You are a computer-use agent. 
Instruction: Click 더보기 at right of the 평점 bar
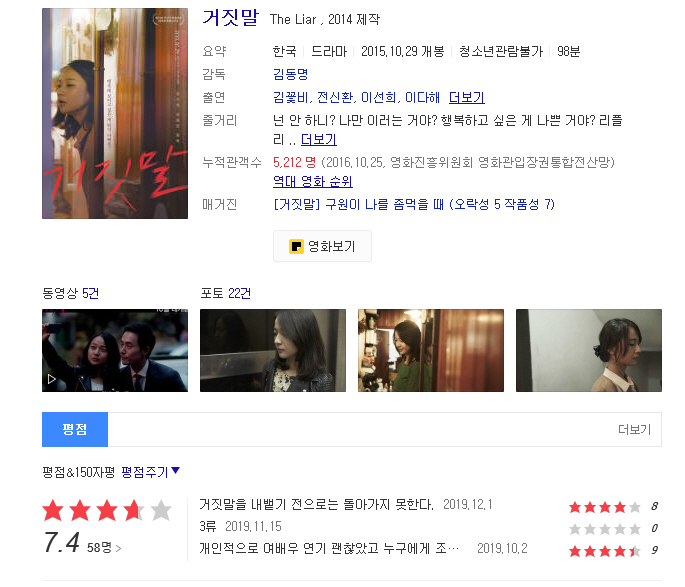pyautogui.click(x=634, y=429)
